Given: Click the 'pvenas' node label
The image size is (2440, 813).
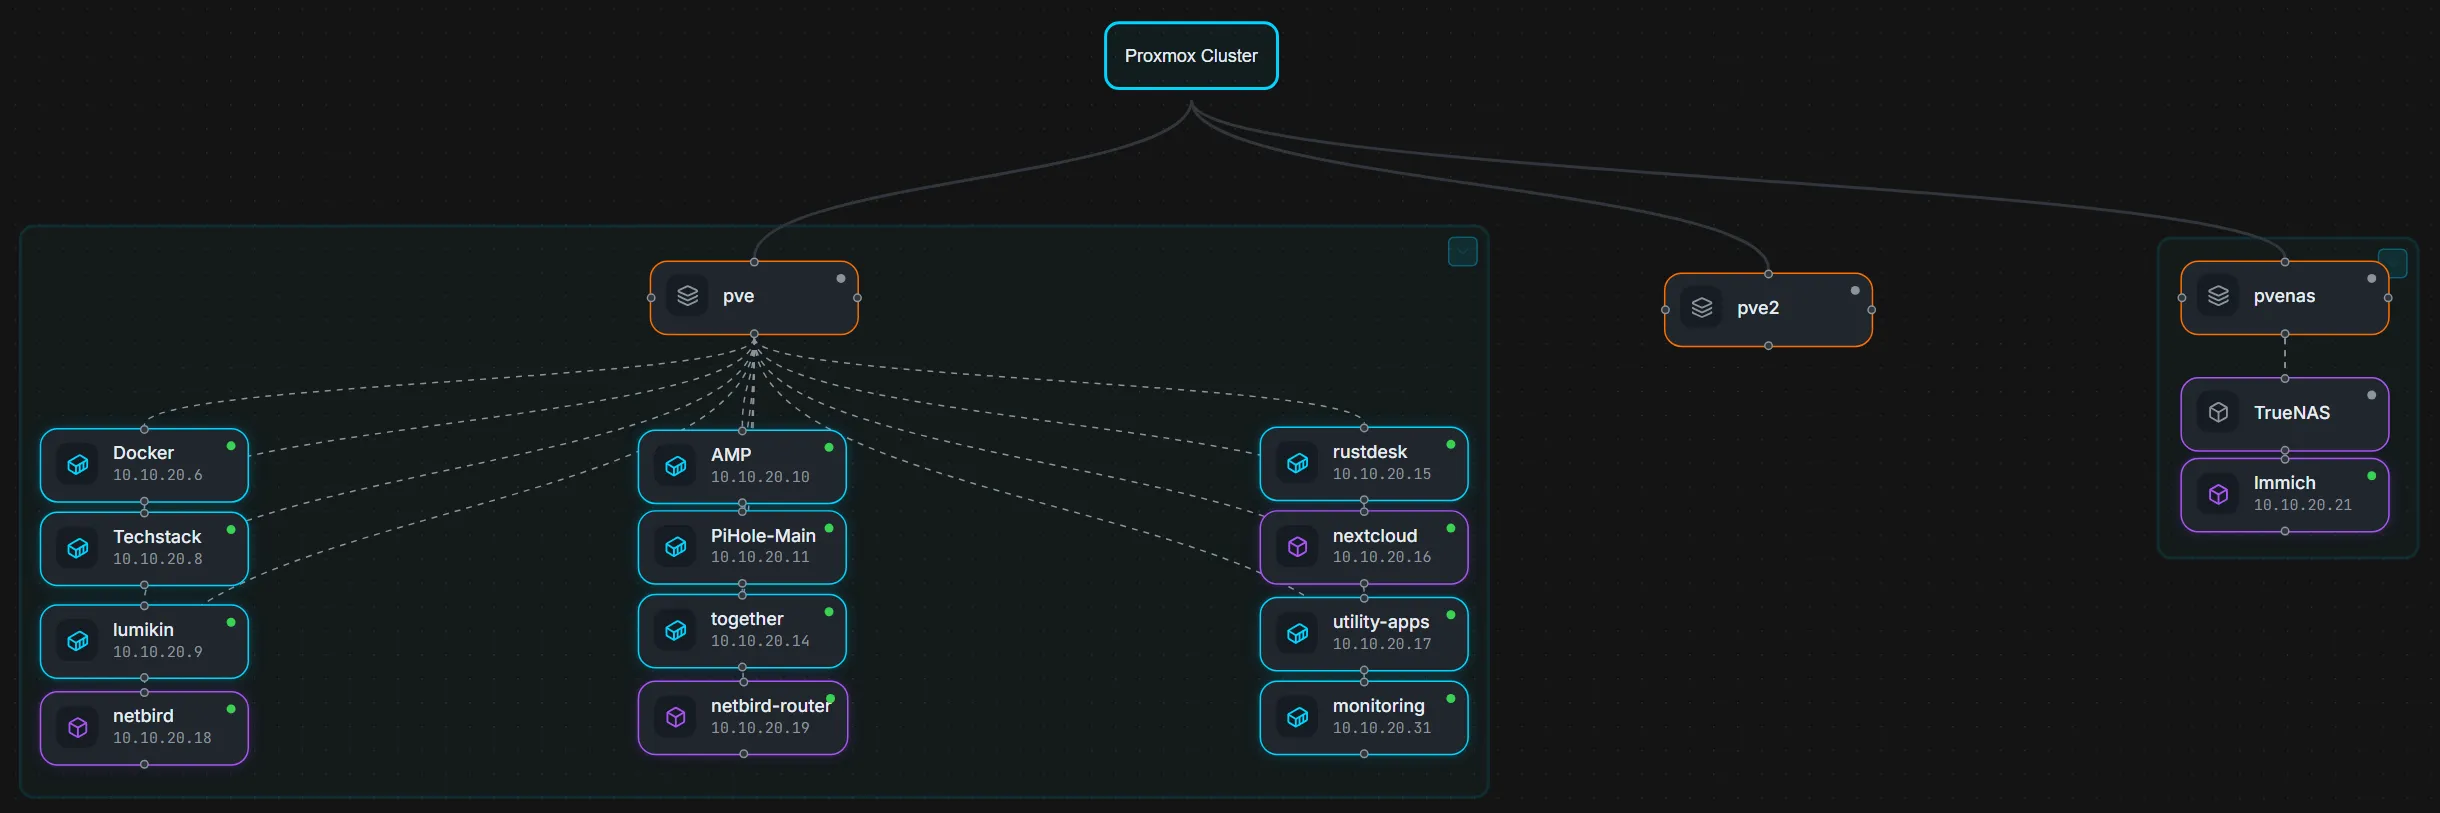Looking at the screenshot, I should [2284, 296].
